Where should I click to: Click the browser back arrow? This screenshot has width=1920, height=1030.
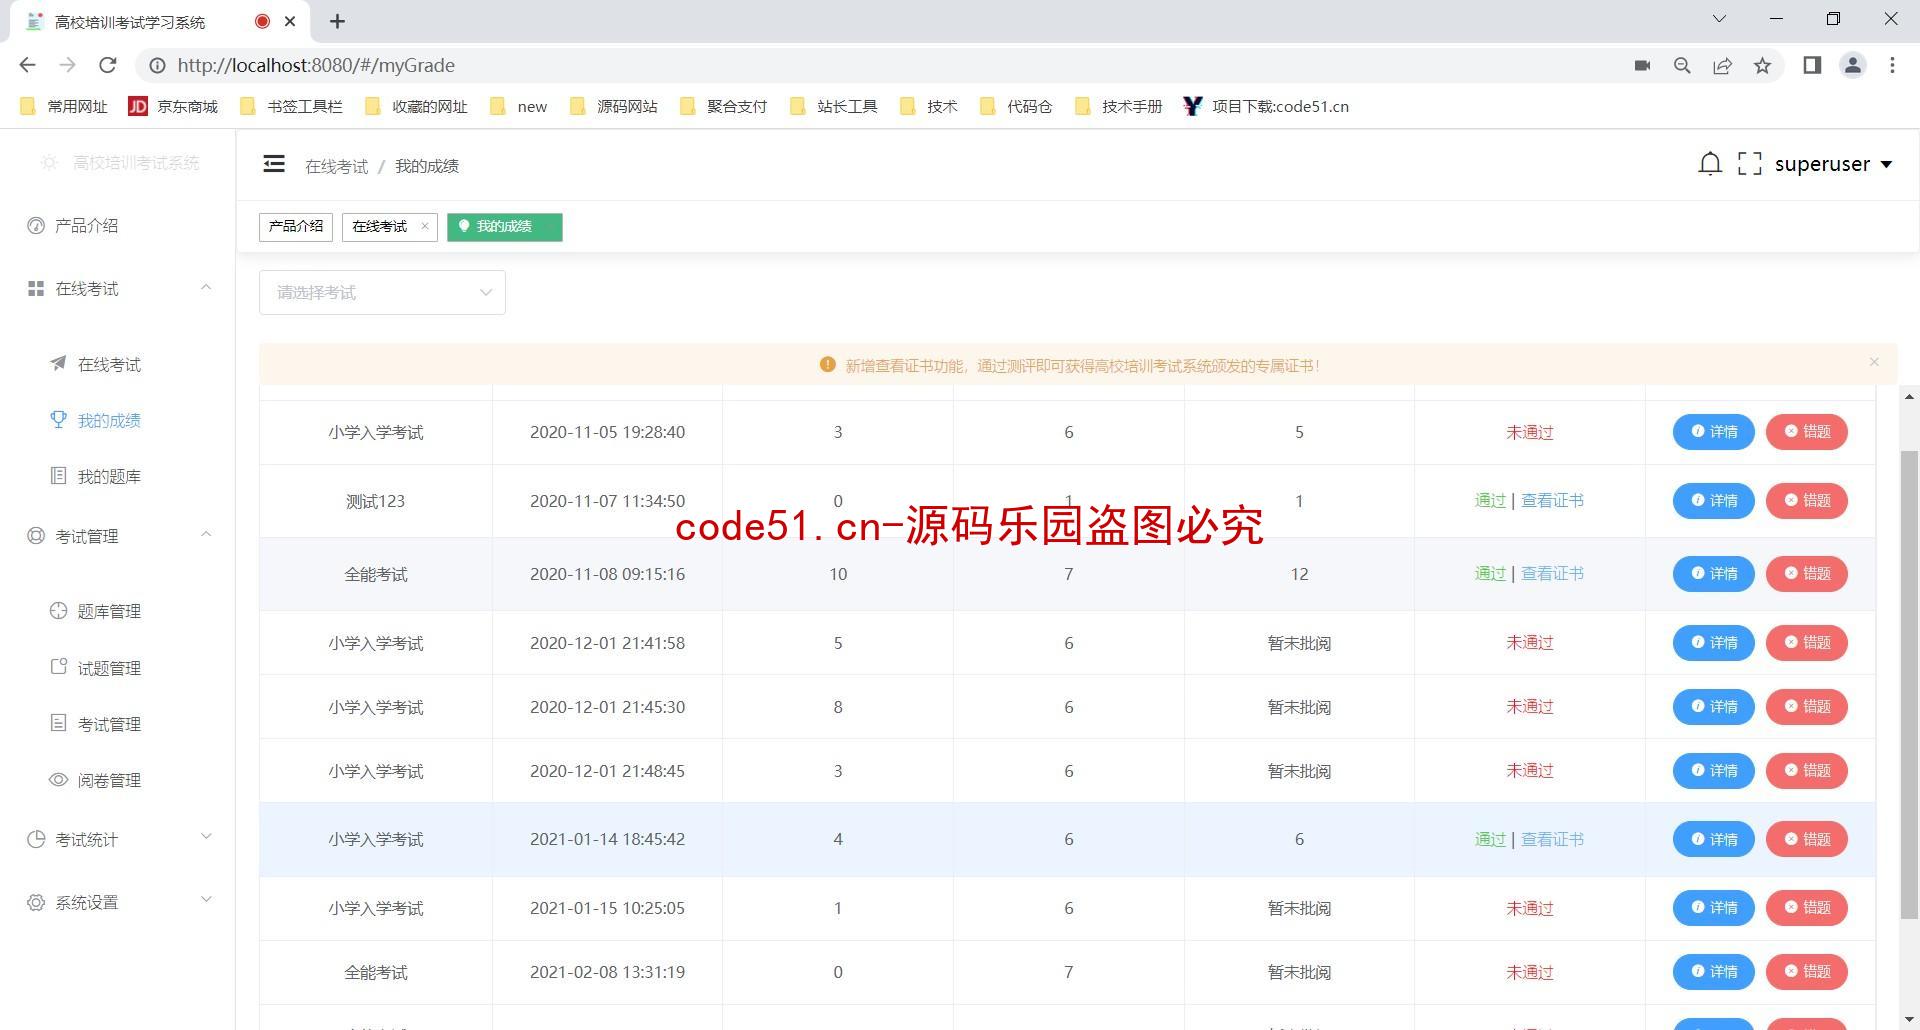(27, 65)
